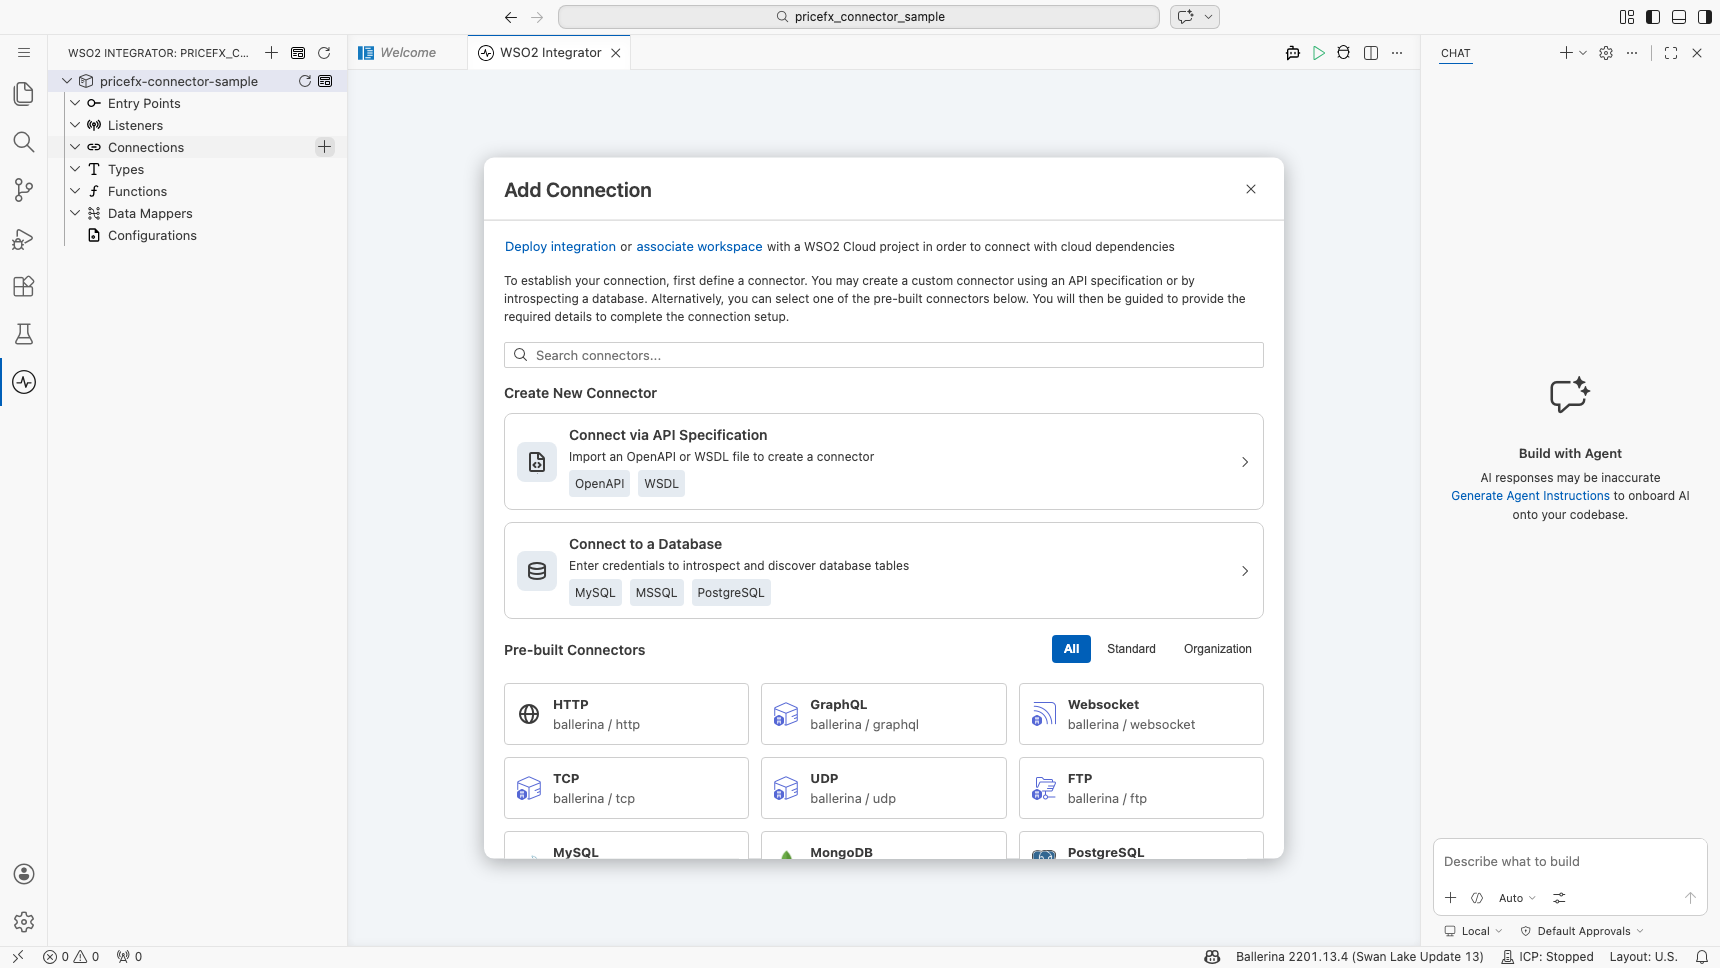Viewport: 1720px width, 968px height.
Task: Toggle the secondary side bar layout
Action: tap(1705, 17)
